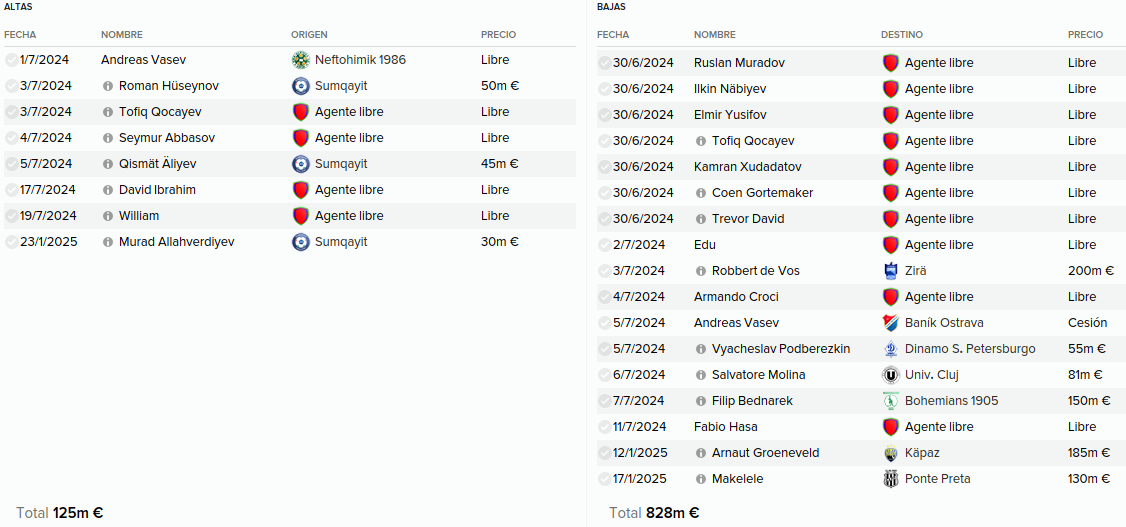Toggle check circle for Ruslan Muradov row
This screenshot has height=527, width=1126.
(605, 63)
